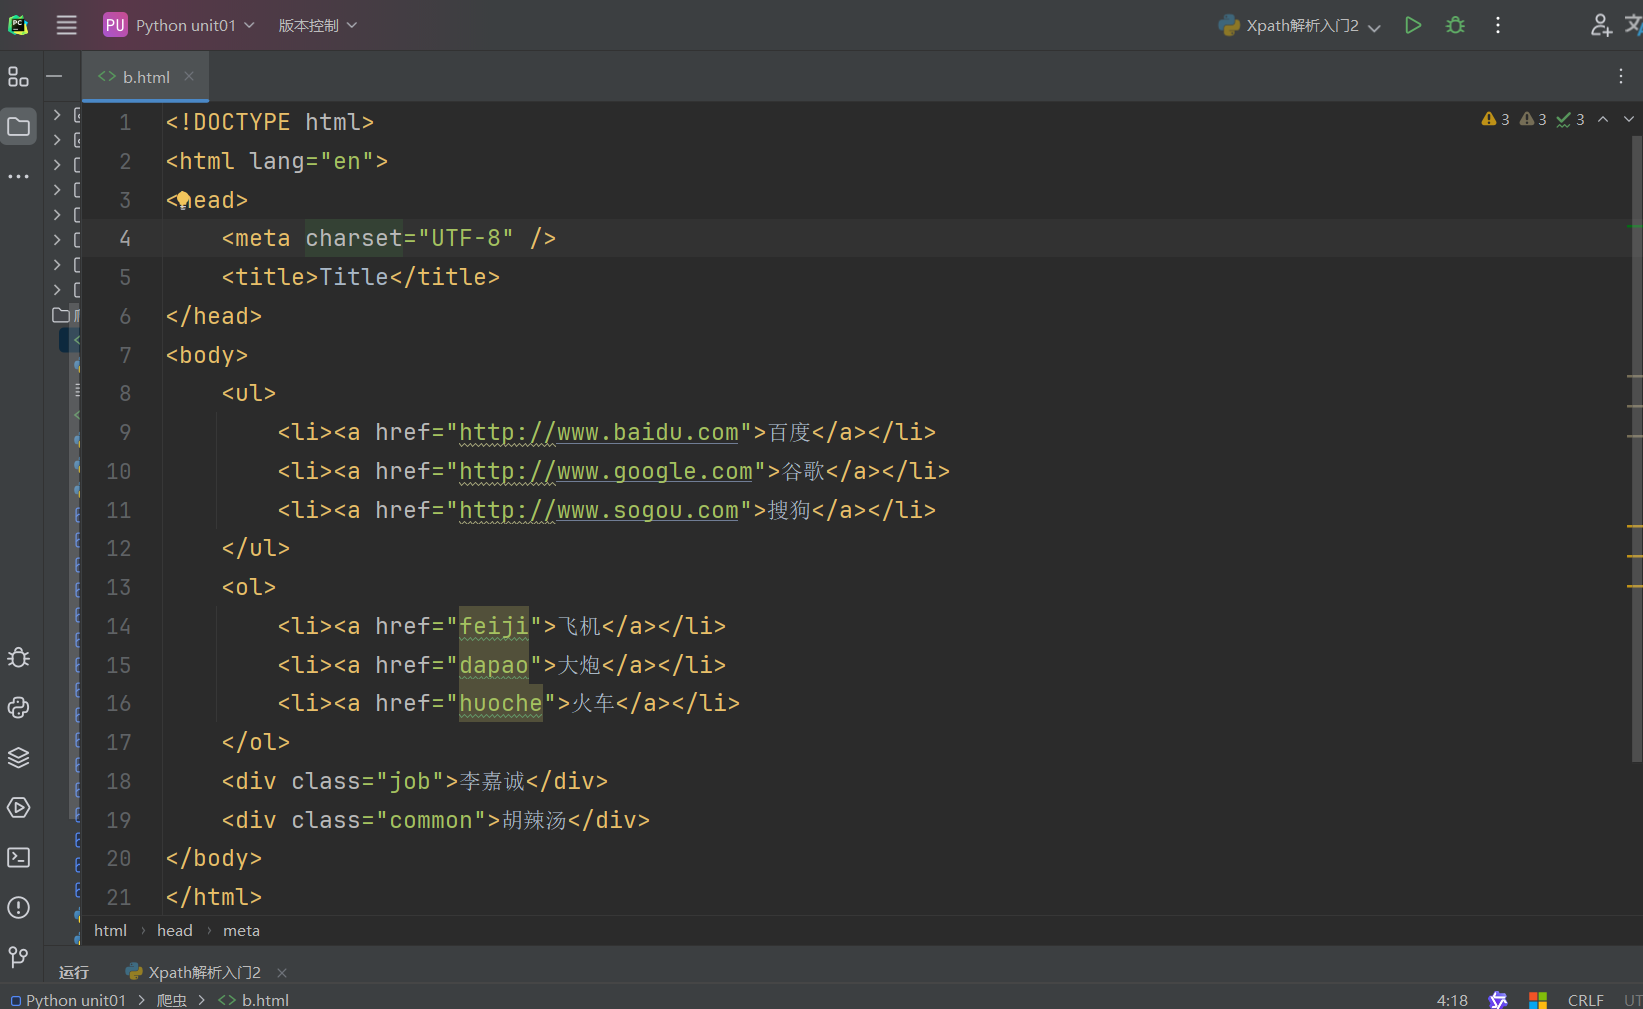The height and width of the screenshot is (1009, 1643).
Task: Hide the project panel with minus icon
Action: point(54,77)
